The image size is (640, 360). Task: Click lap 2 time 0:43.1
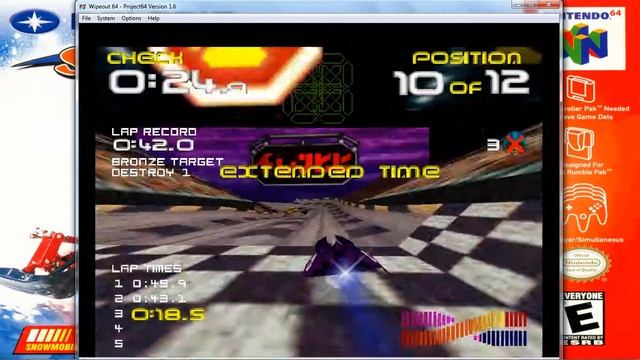point(160,298)
